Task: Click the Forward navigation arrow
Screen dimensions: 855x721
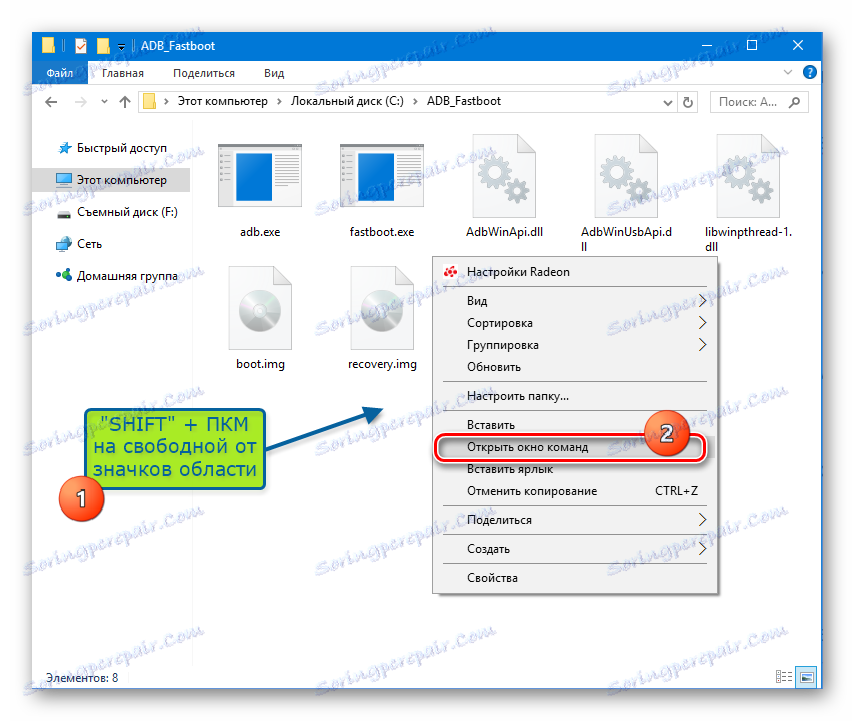Action: coord(80,102)
